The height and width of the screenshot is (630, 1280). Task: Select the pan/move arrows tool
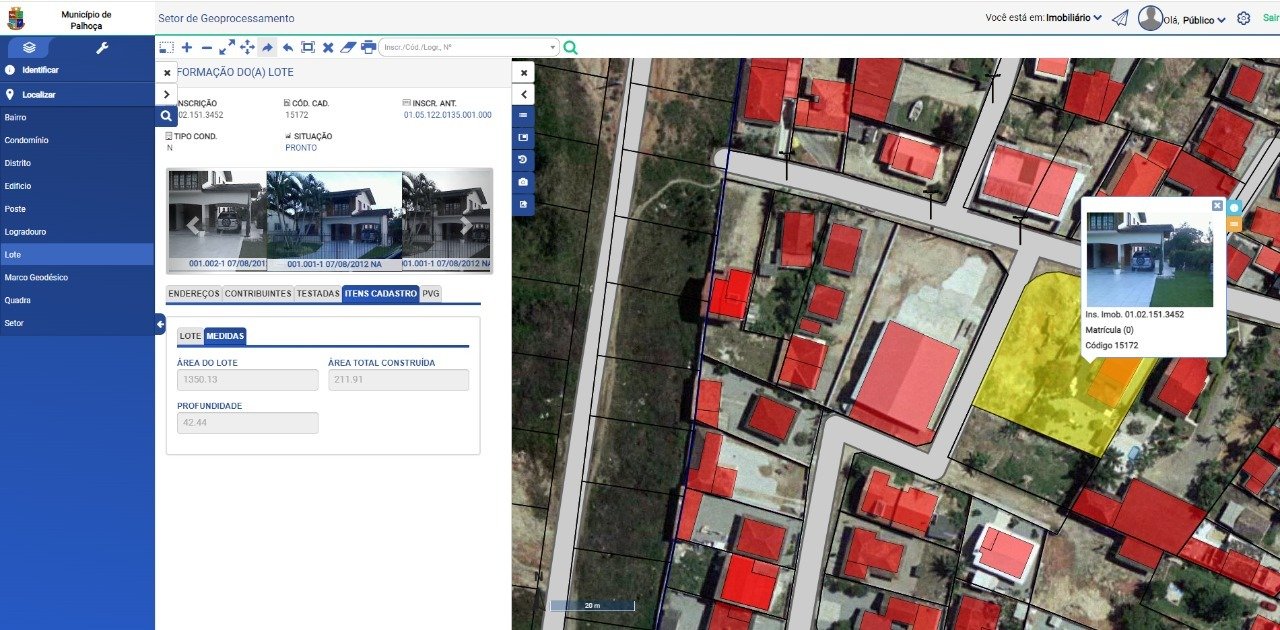coord(247,47)
